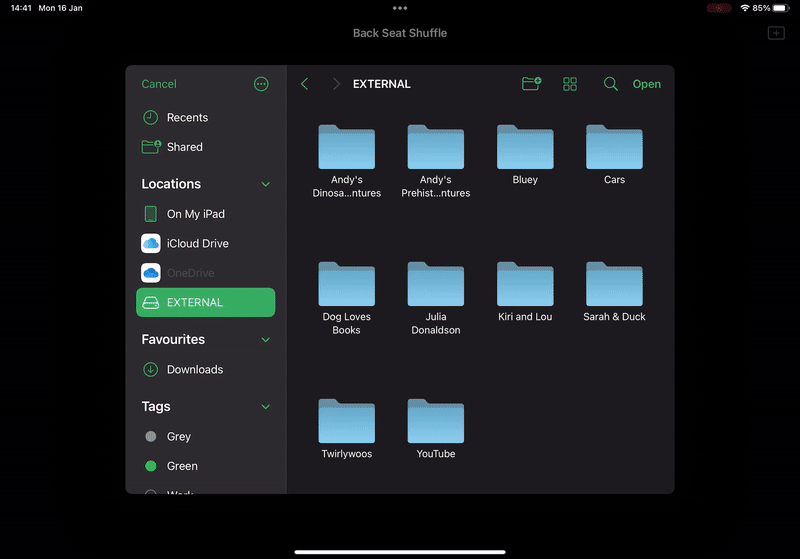Image resolution: width=800 pixels, height=559 pixels.
Task: Click the On My iPad device icon
Action: 151,214
